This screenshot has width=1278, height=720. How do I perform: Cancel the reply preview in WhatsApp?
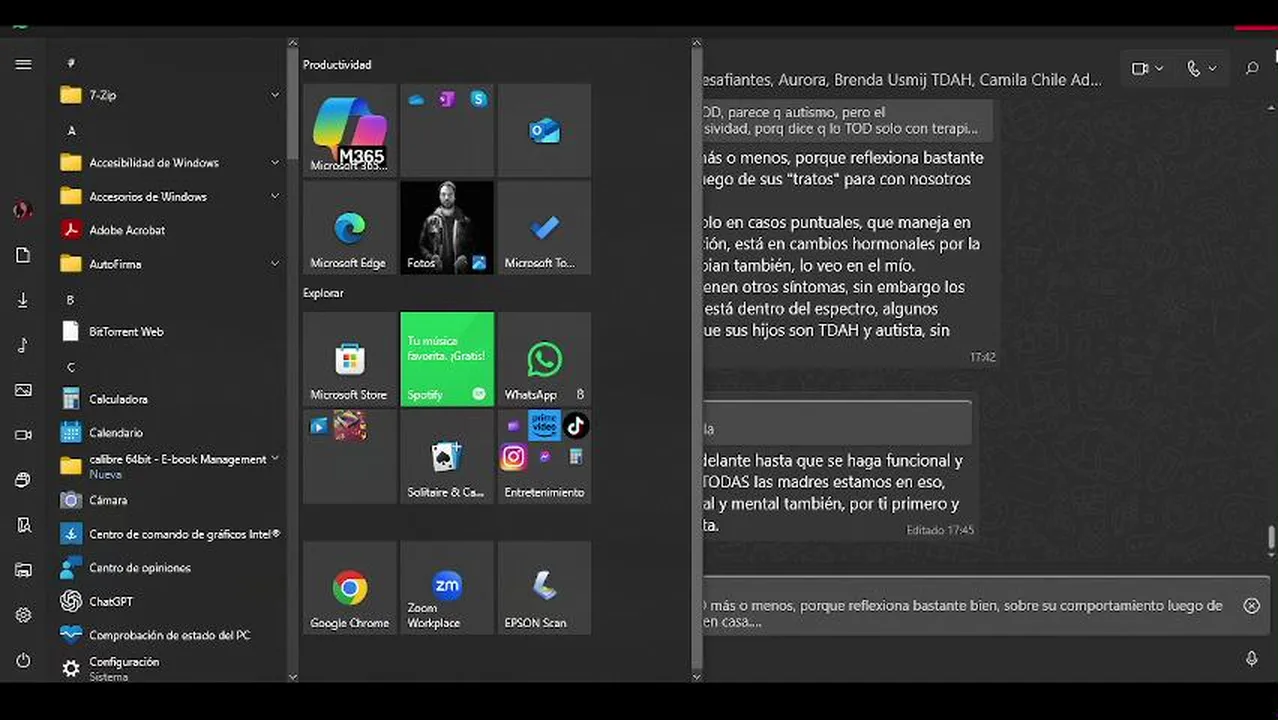[1251, 606]
